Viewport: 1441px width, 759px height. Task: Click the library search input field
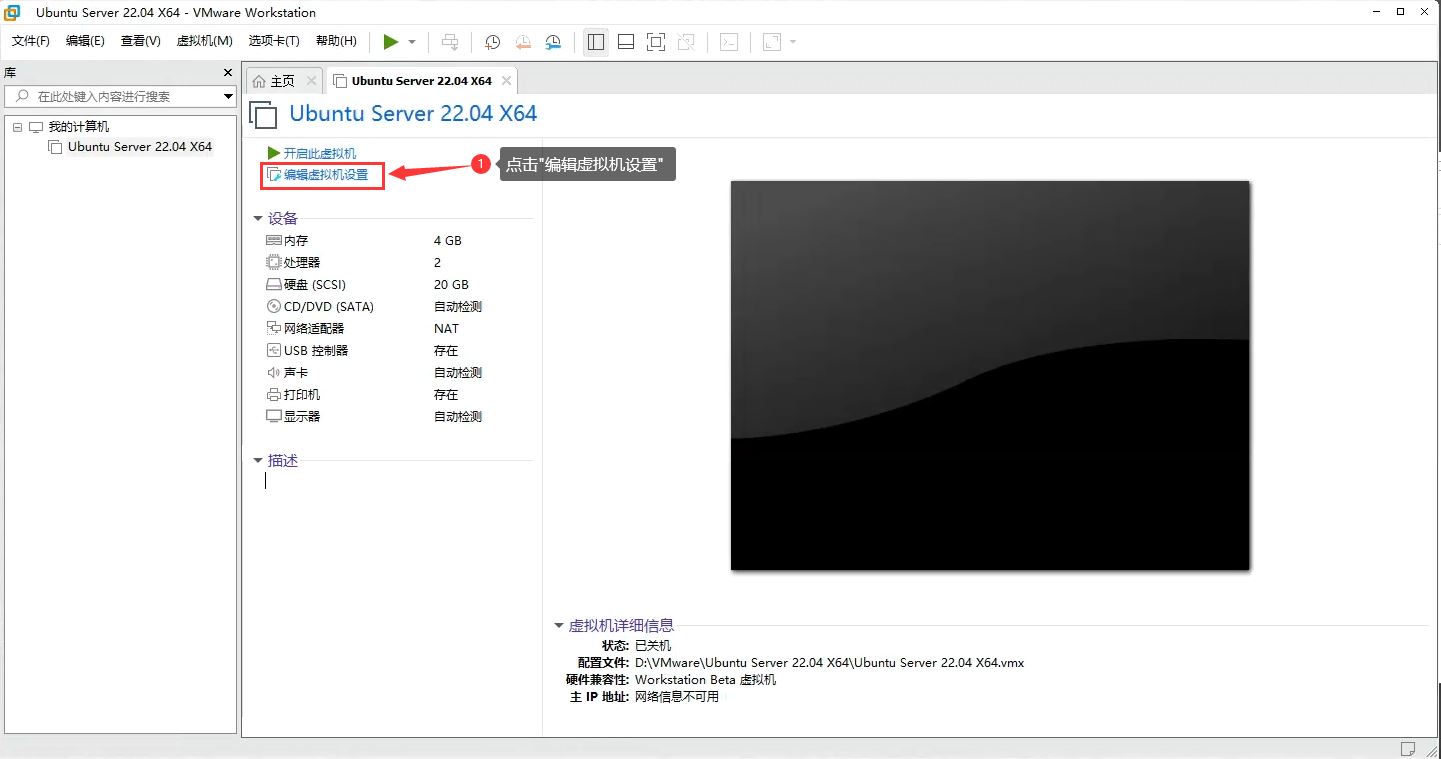coord(120,97)
